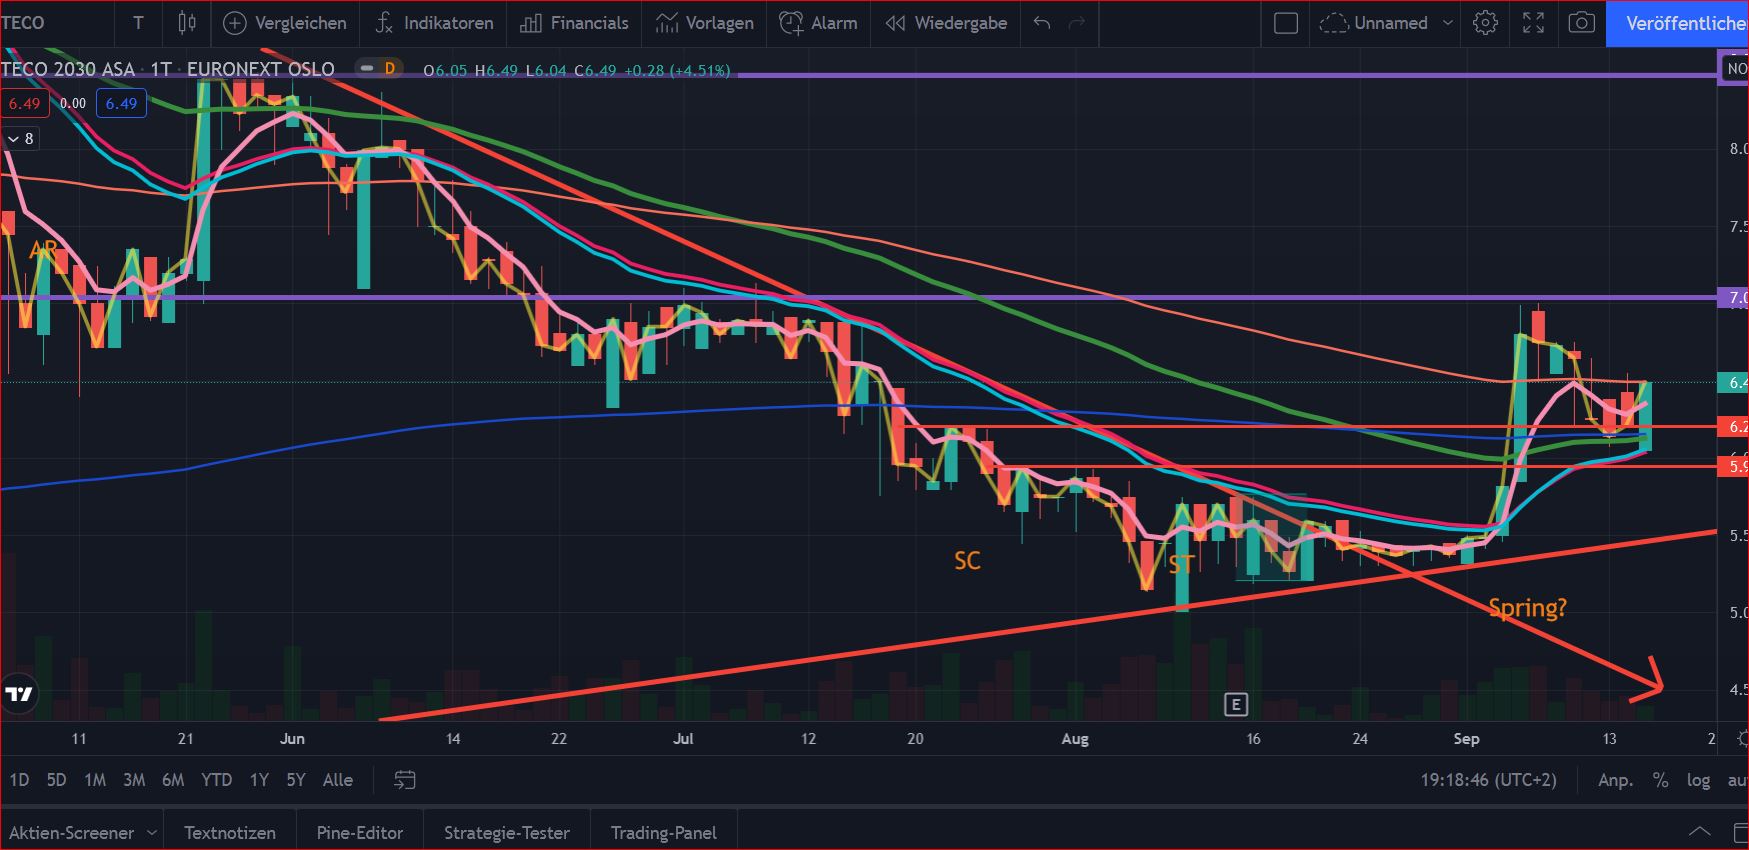Screen dimensions: 1749x850
Task: Open the Trading-Panel tab
Action: click(x=663, y=832)
